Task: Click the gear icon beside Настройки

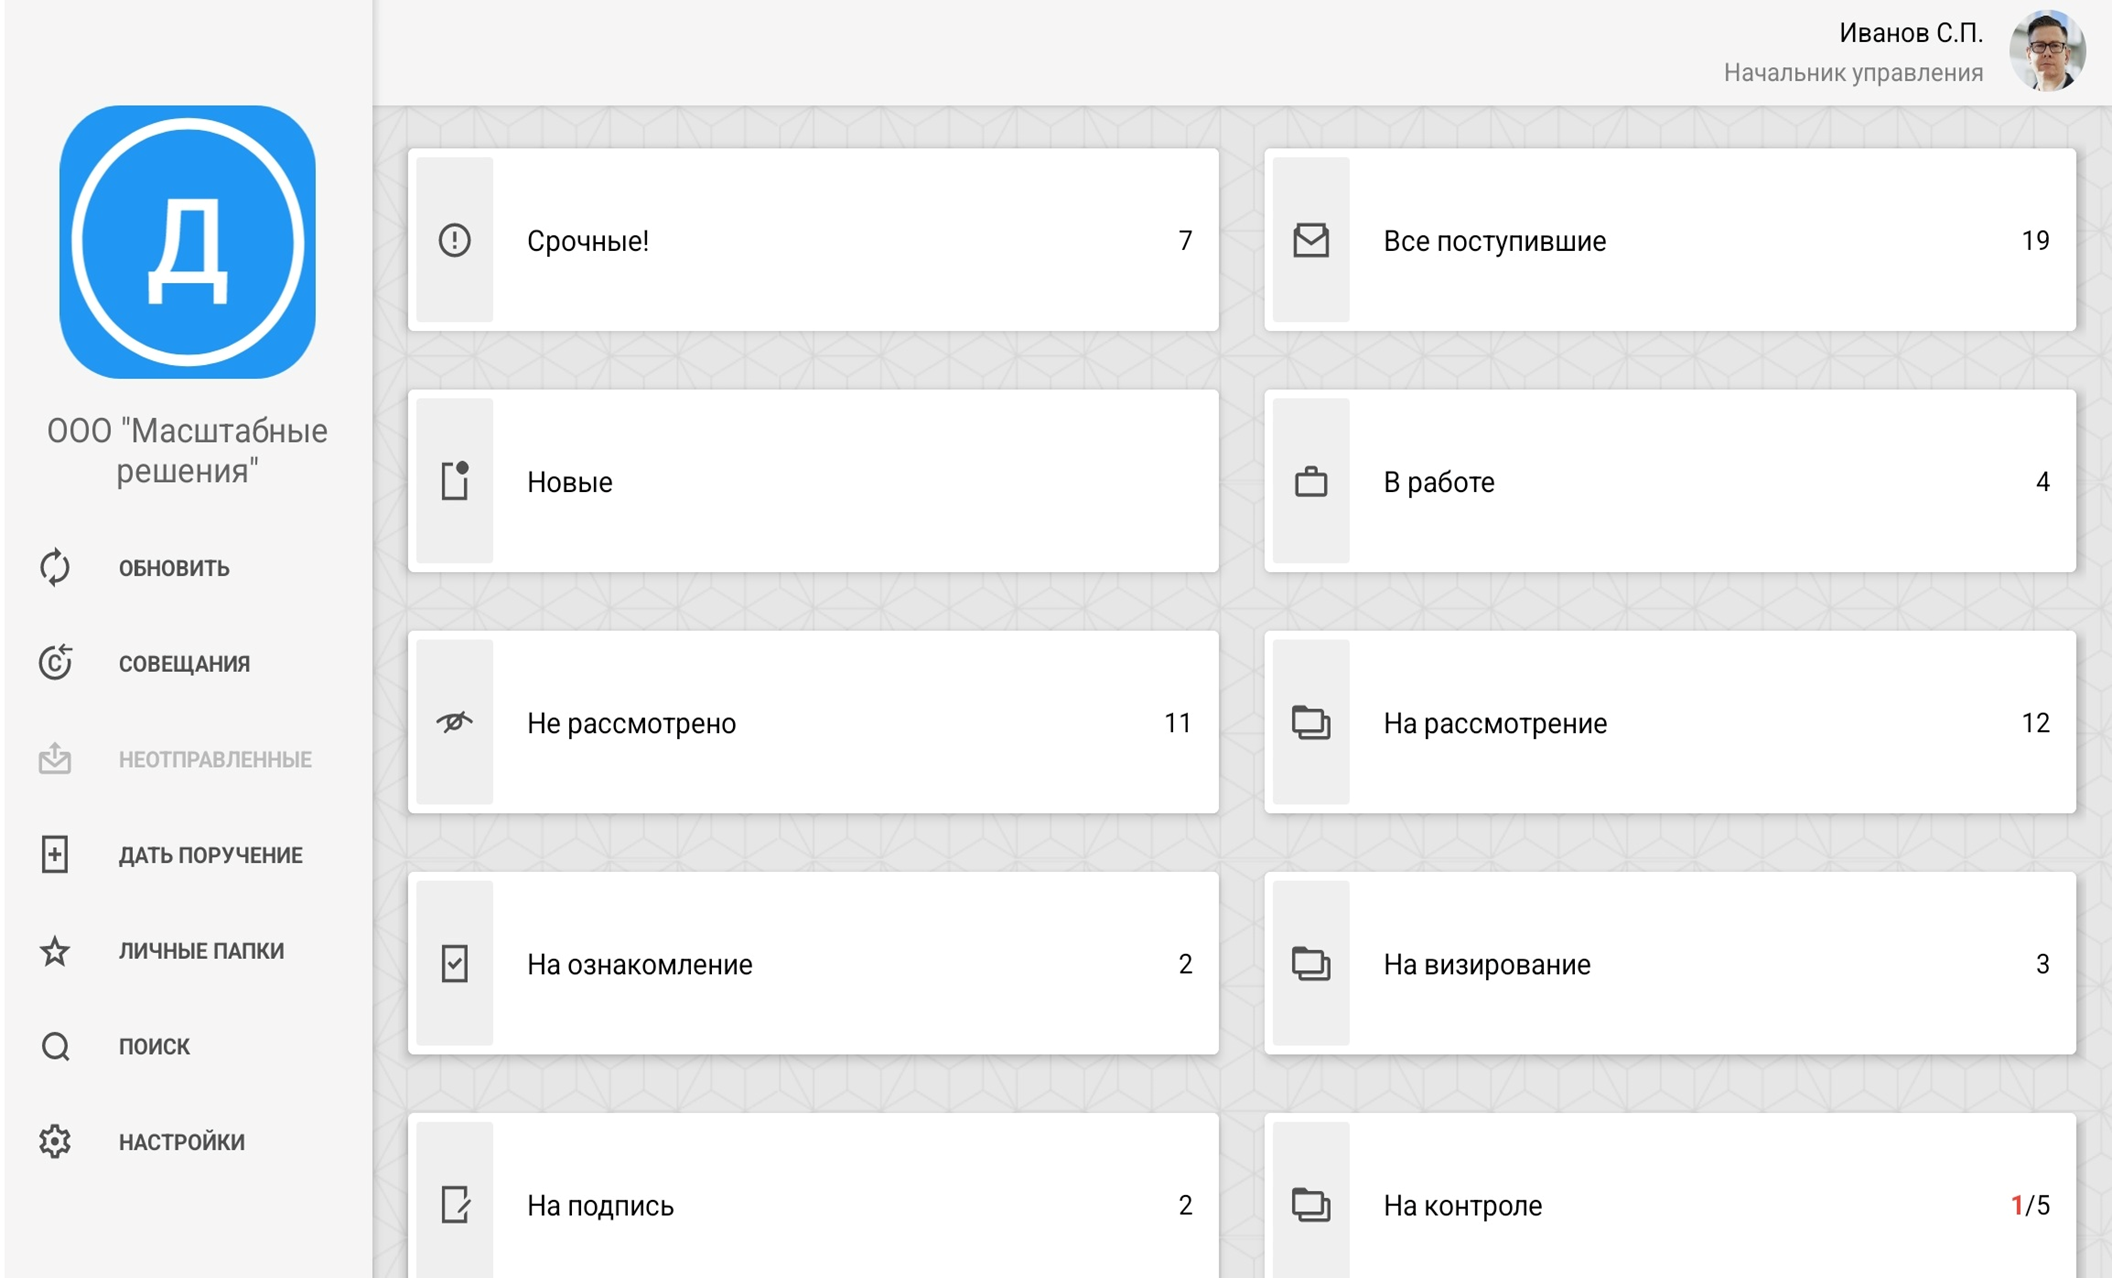Action: click(55, 1141)
